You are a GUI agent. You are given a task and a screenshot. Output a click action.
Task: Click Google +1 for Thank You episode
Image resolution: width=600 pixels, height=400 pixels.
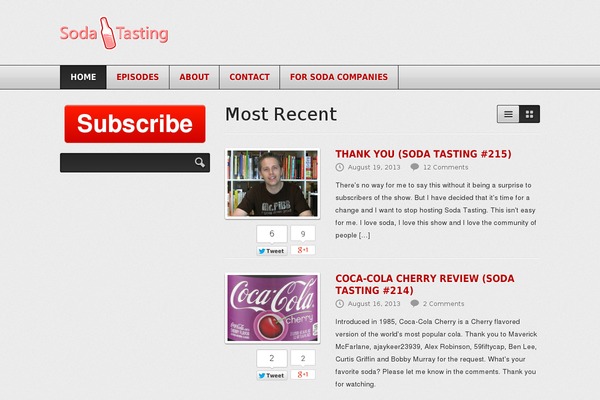click(x=303, y=250)
